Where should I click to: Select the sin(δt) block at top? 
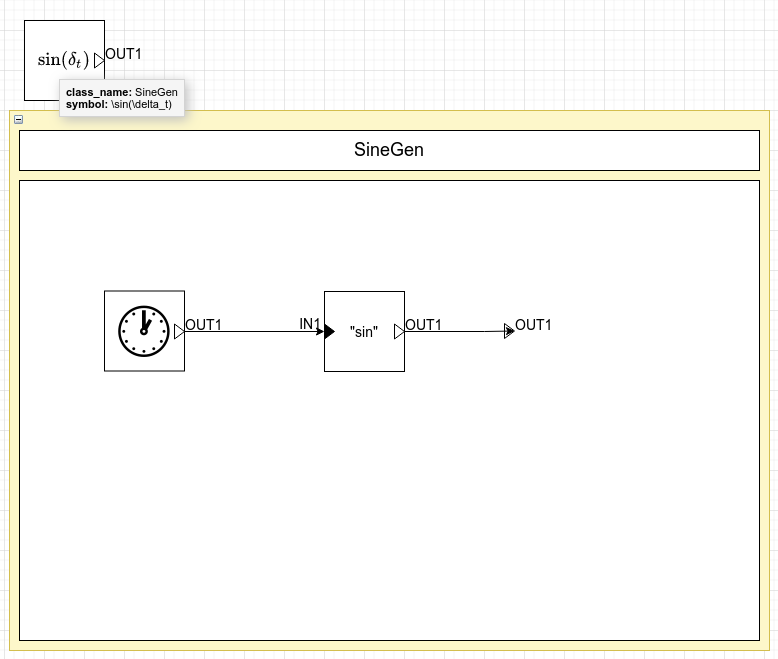pos(64,45)
